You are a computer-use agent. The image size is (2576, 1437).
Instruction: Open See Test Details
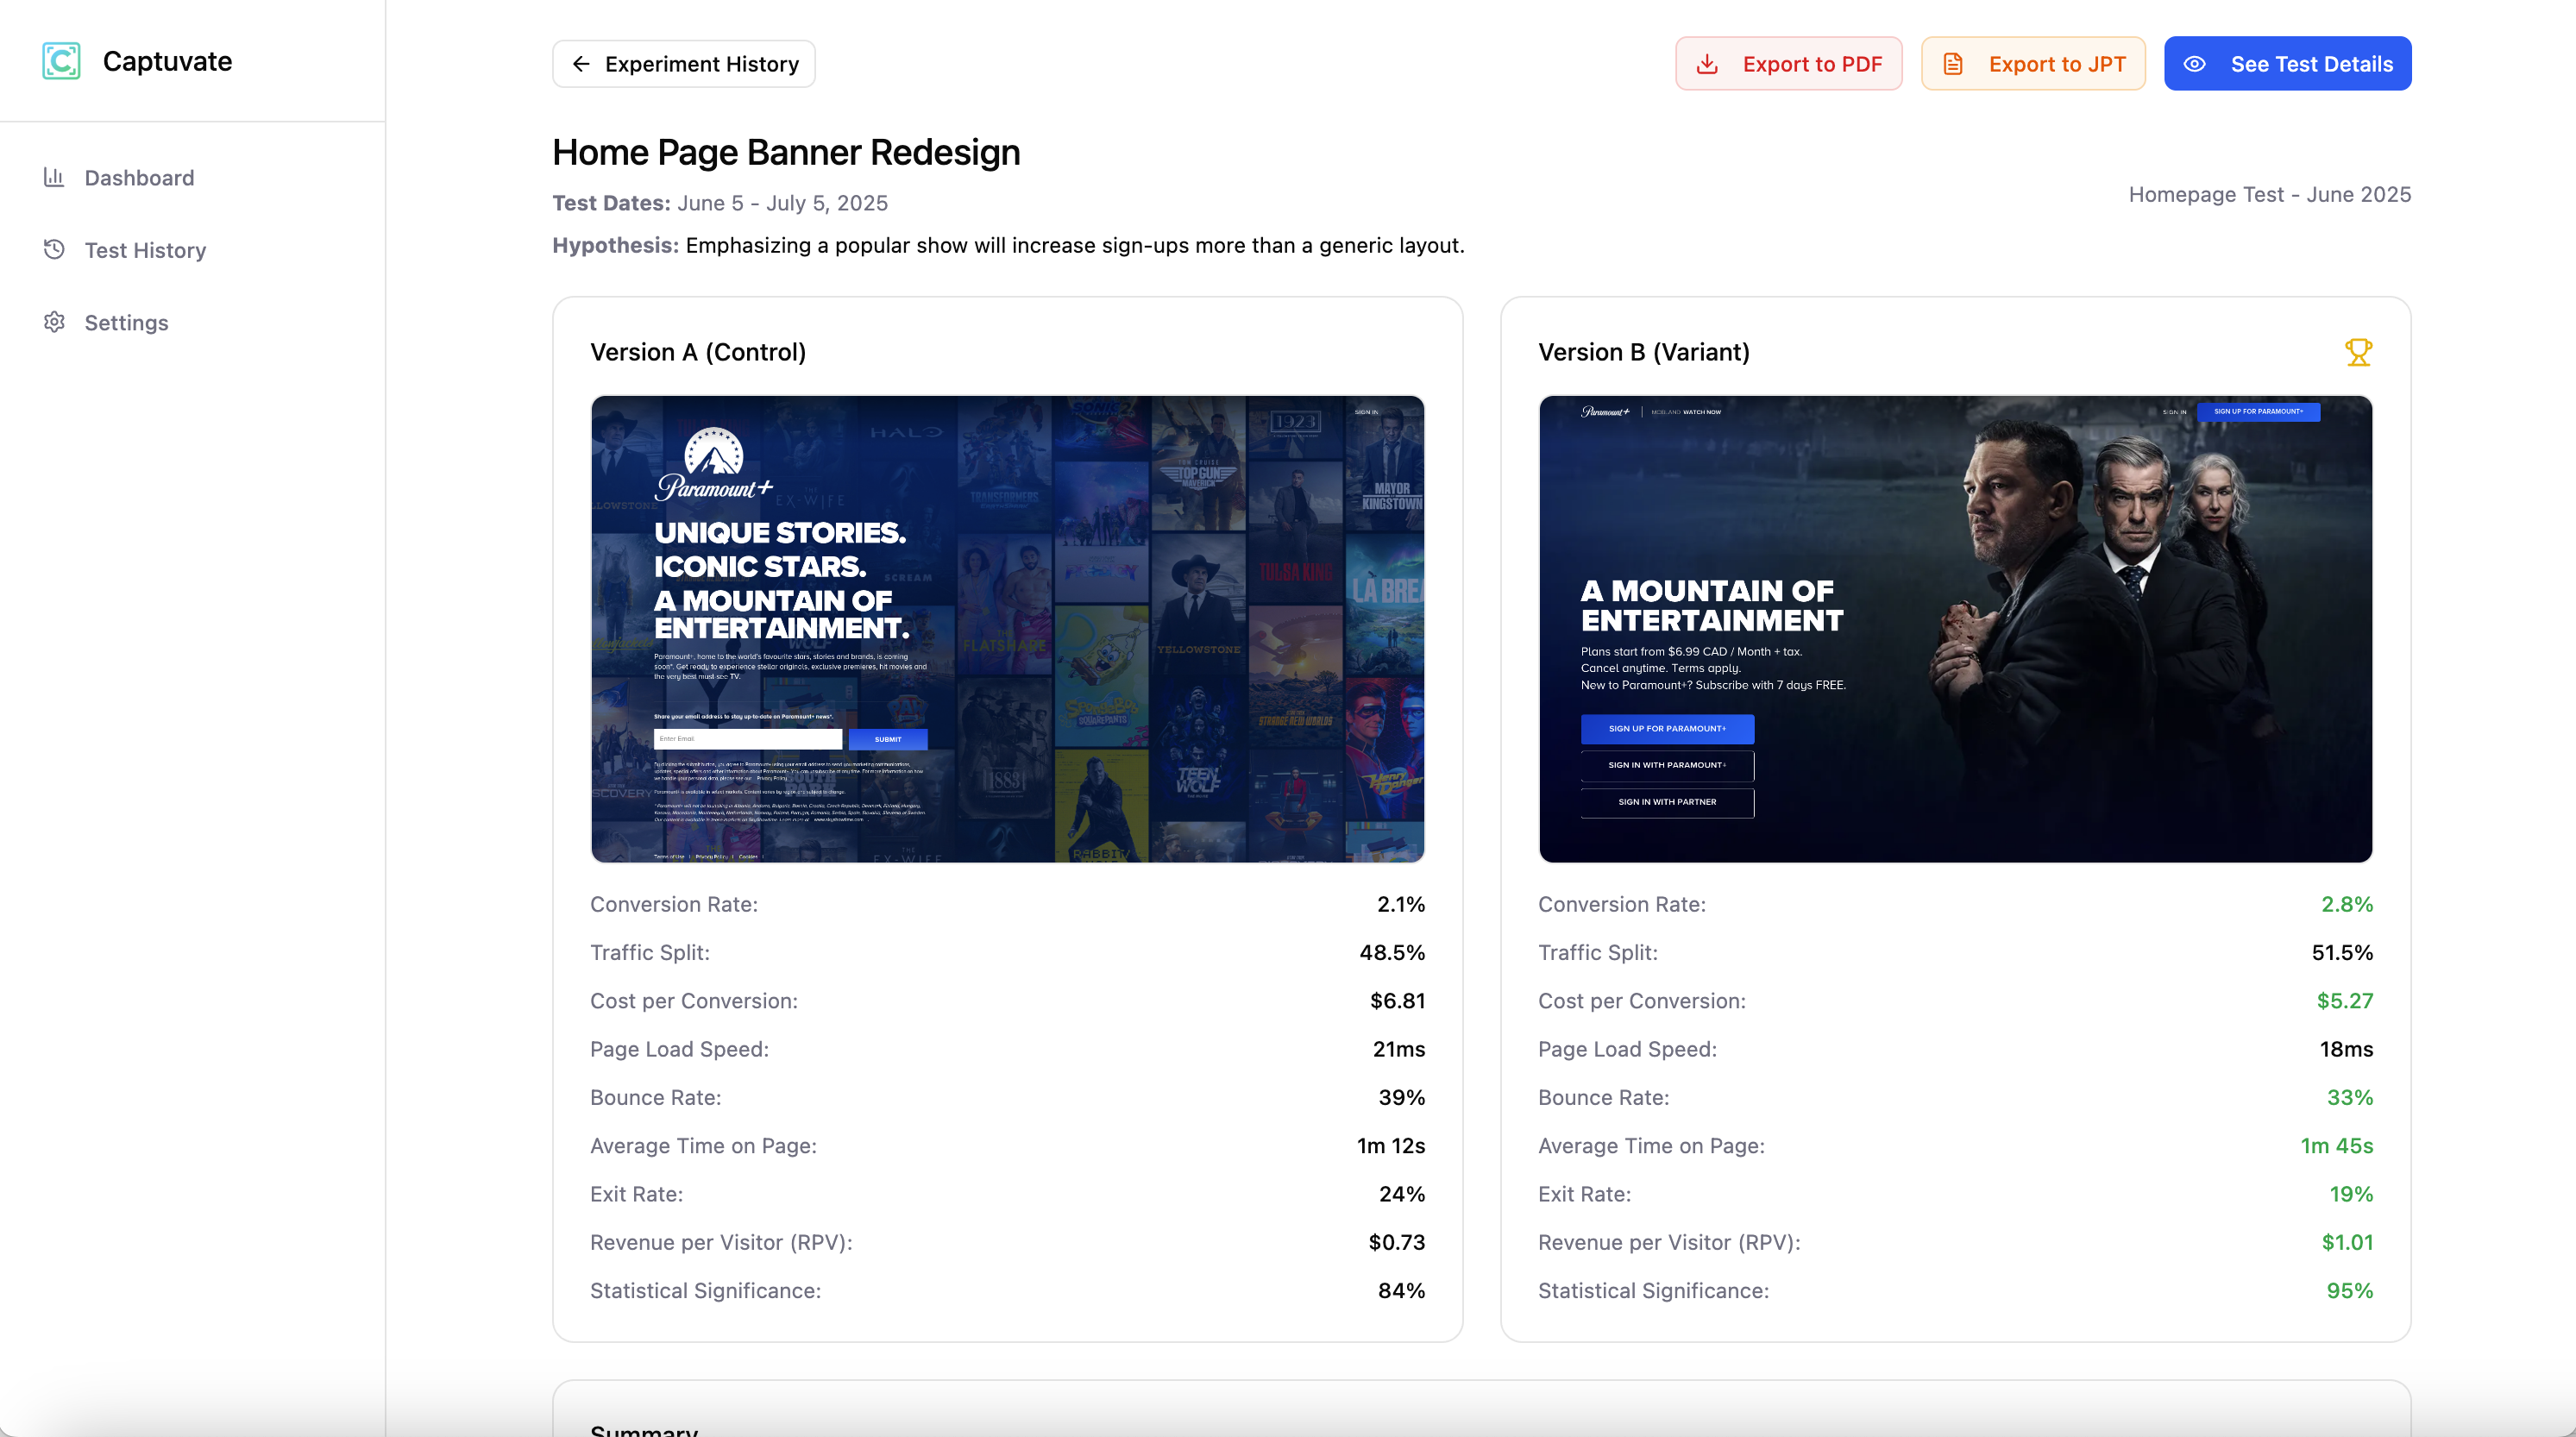[2286, 63]
